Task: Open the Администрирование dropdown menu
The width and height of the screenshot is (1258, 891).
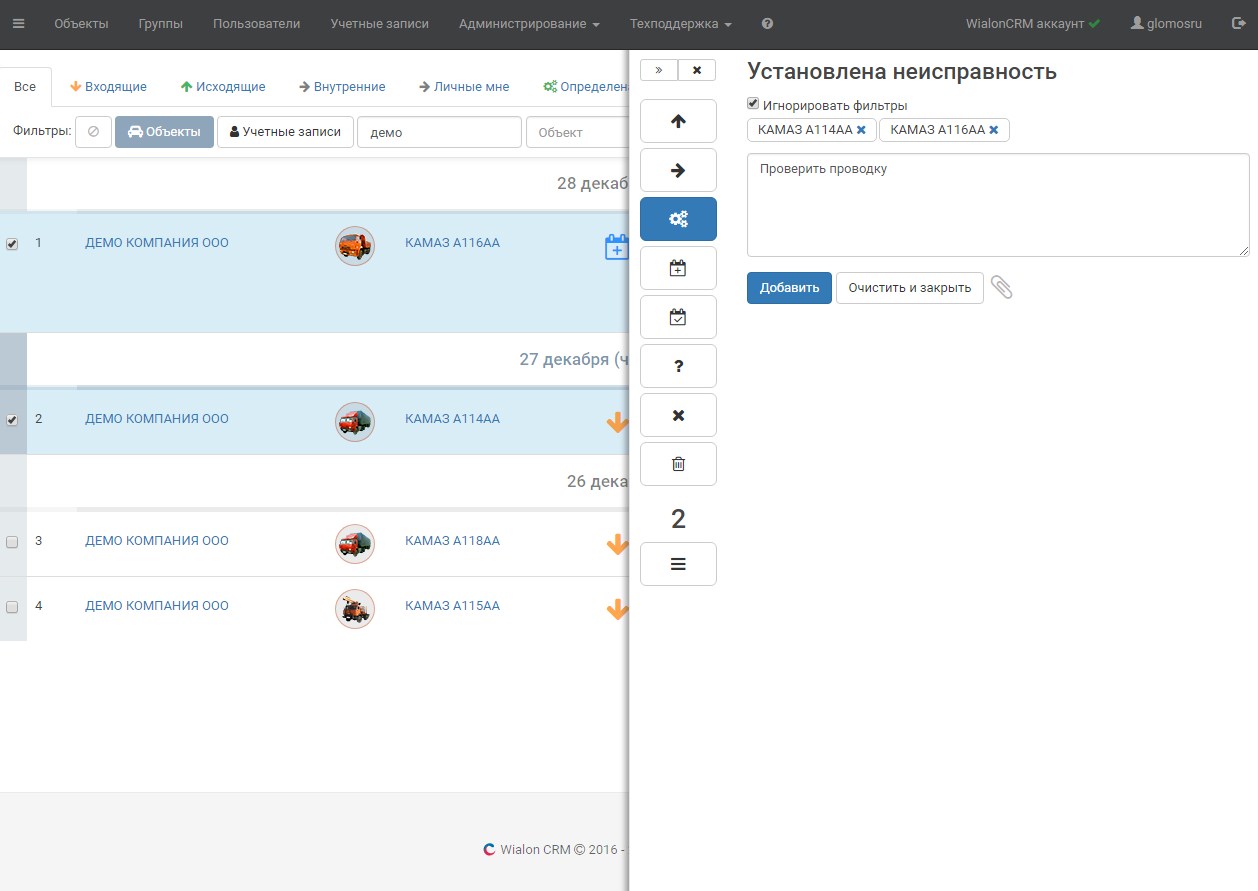Action: [x=529, y=24]
